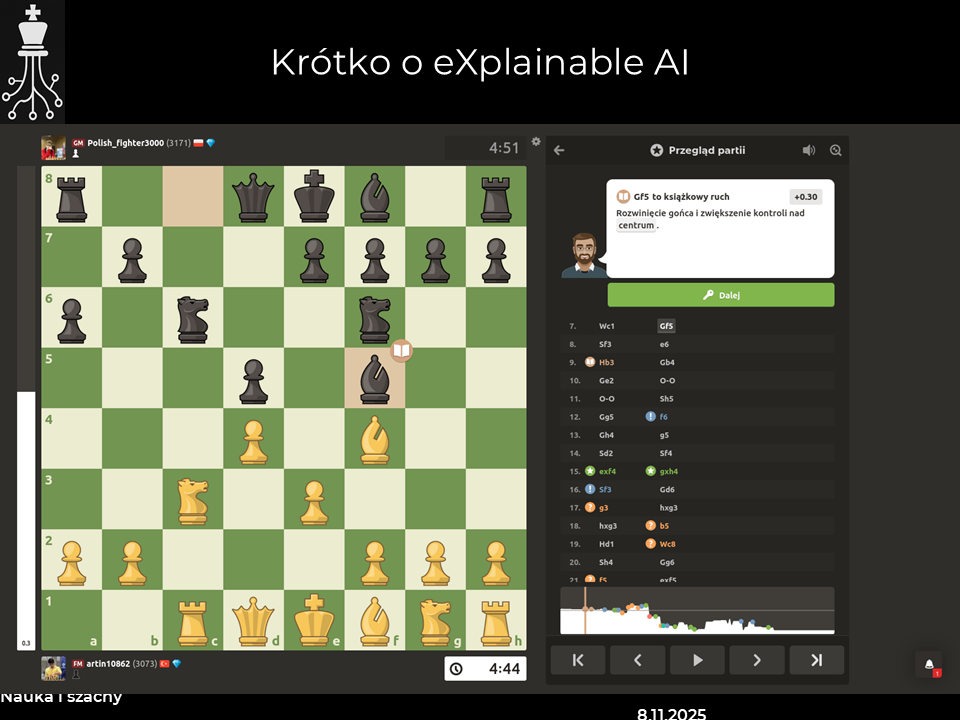
Task: Click the book move icon on f5
Action: coord(401,350)
